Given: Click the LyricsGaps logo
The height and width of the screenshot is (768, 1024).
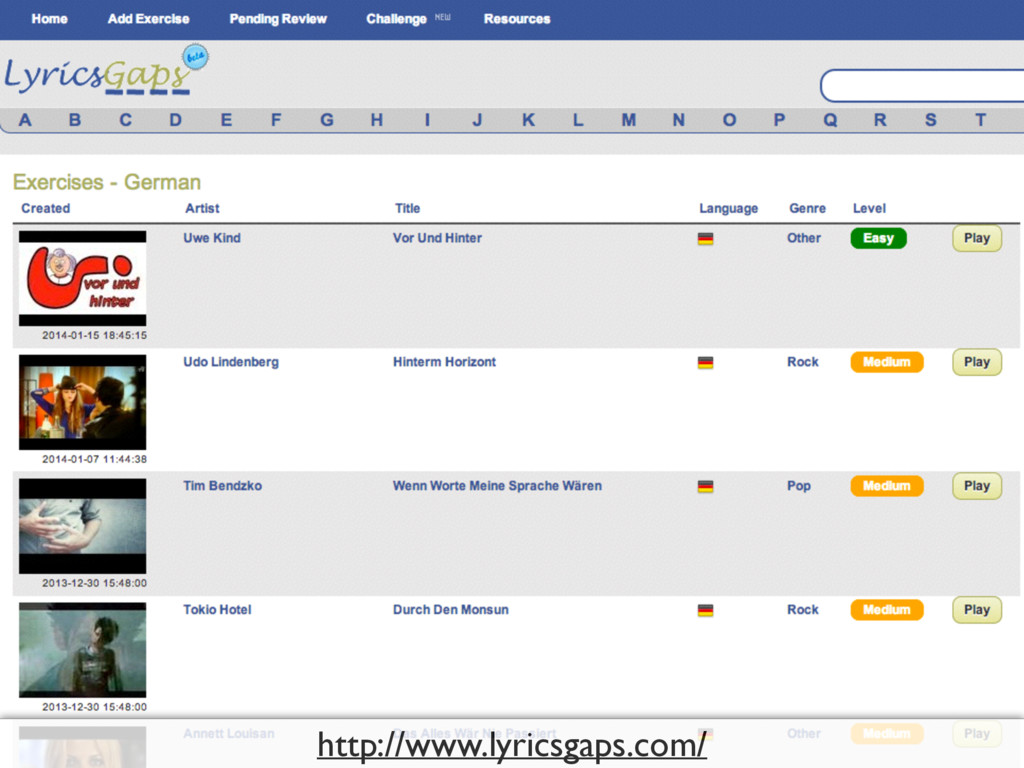Looking at the screenshot, I should (x=106, y=71).
